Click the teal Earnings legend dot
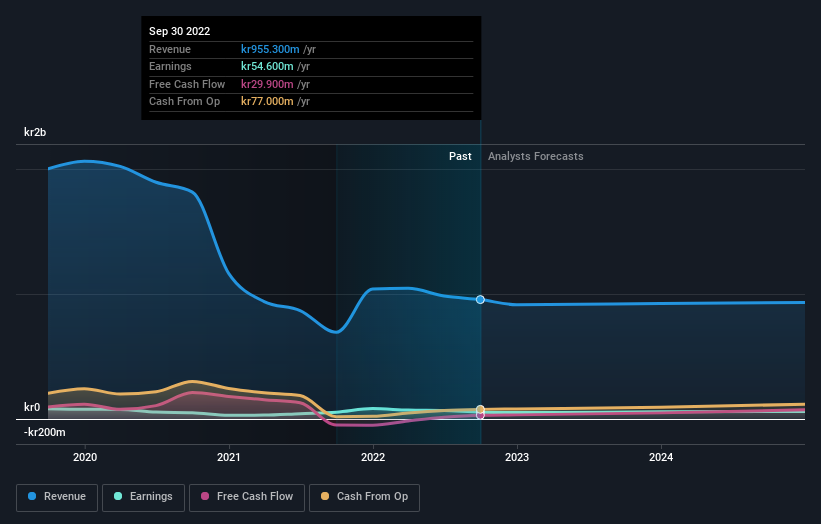This screenshot has width=821, height=524. pyautogui.click(x=118, y=496)
